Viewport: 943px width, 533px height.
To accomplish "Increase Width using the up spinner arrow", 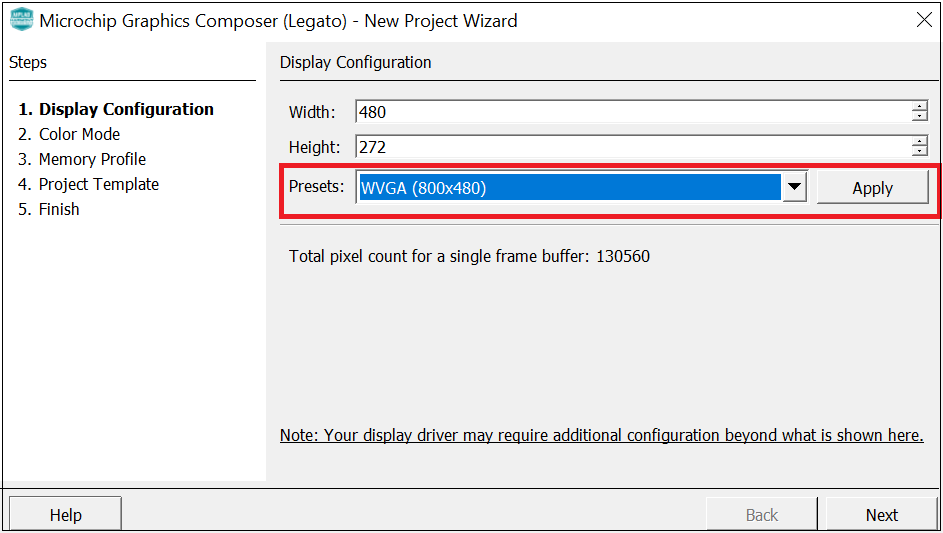I will coord(920,106).
